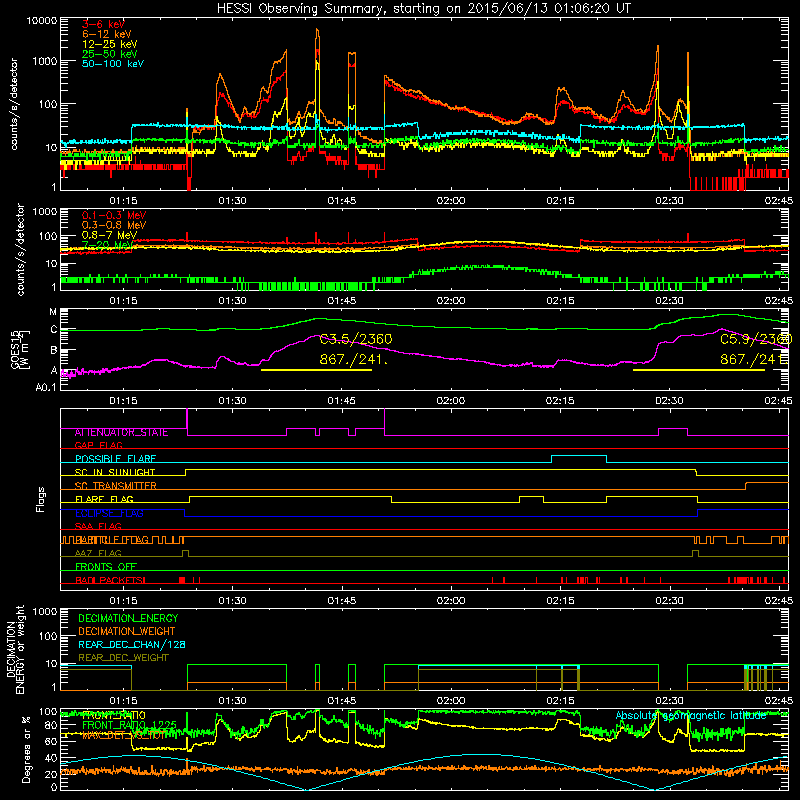This screenshot has width=800, height=800.
Task: Click the DECIMATION ENERGY or weight axis title
Action: pyautogui.click(x=15, y=649)
